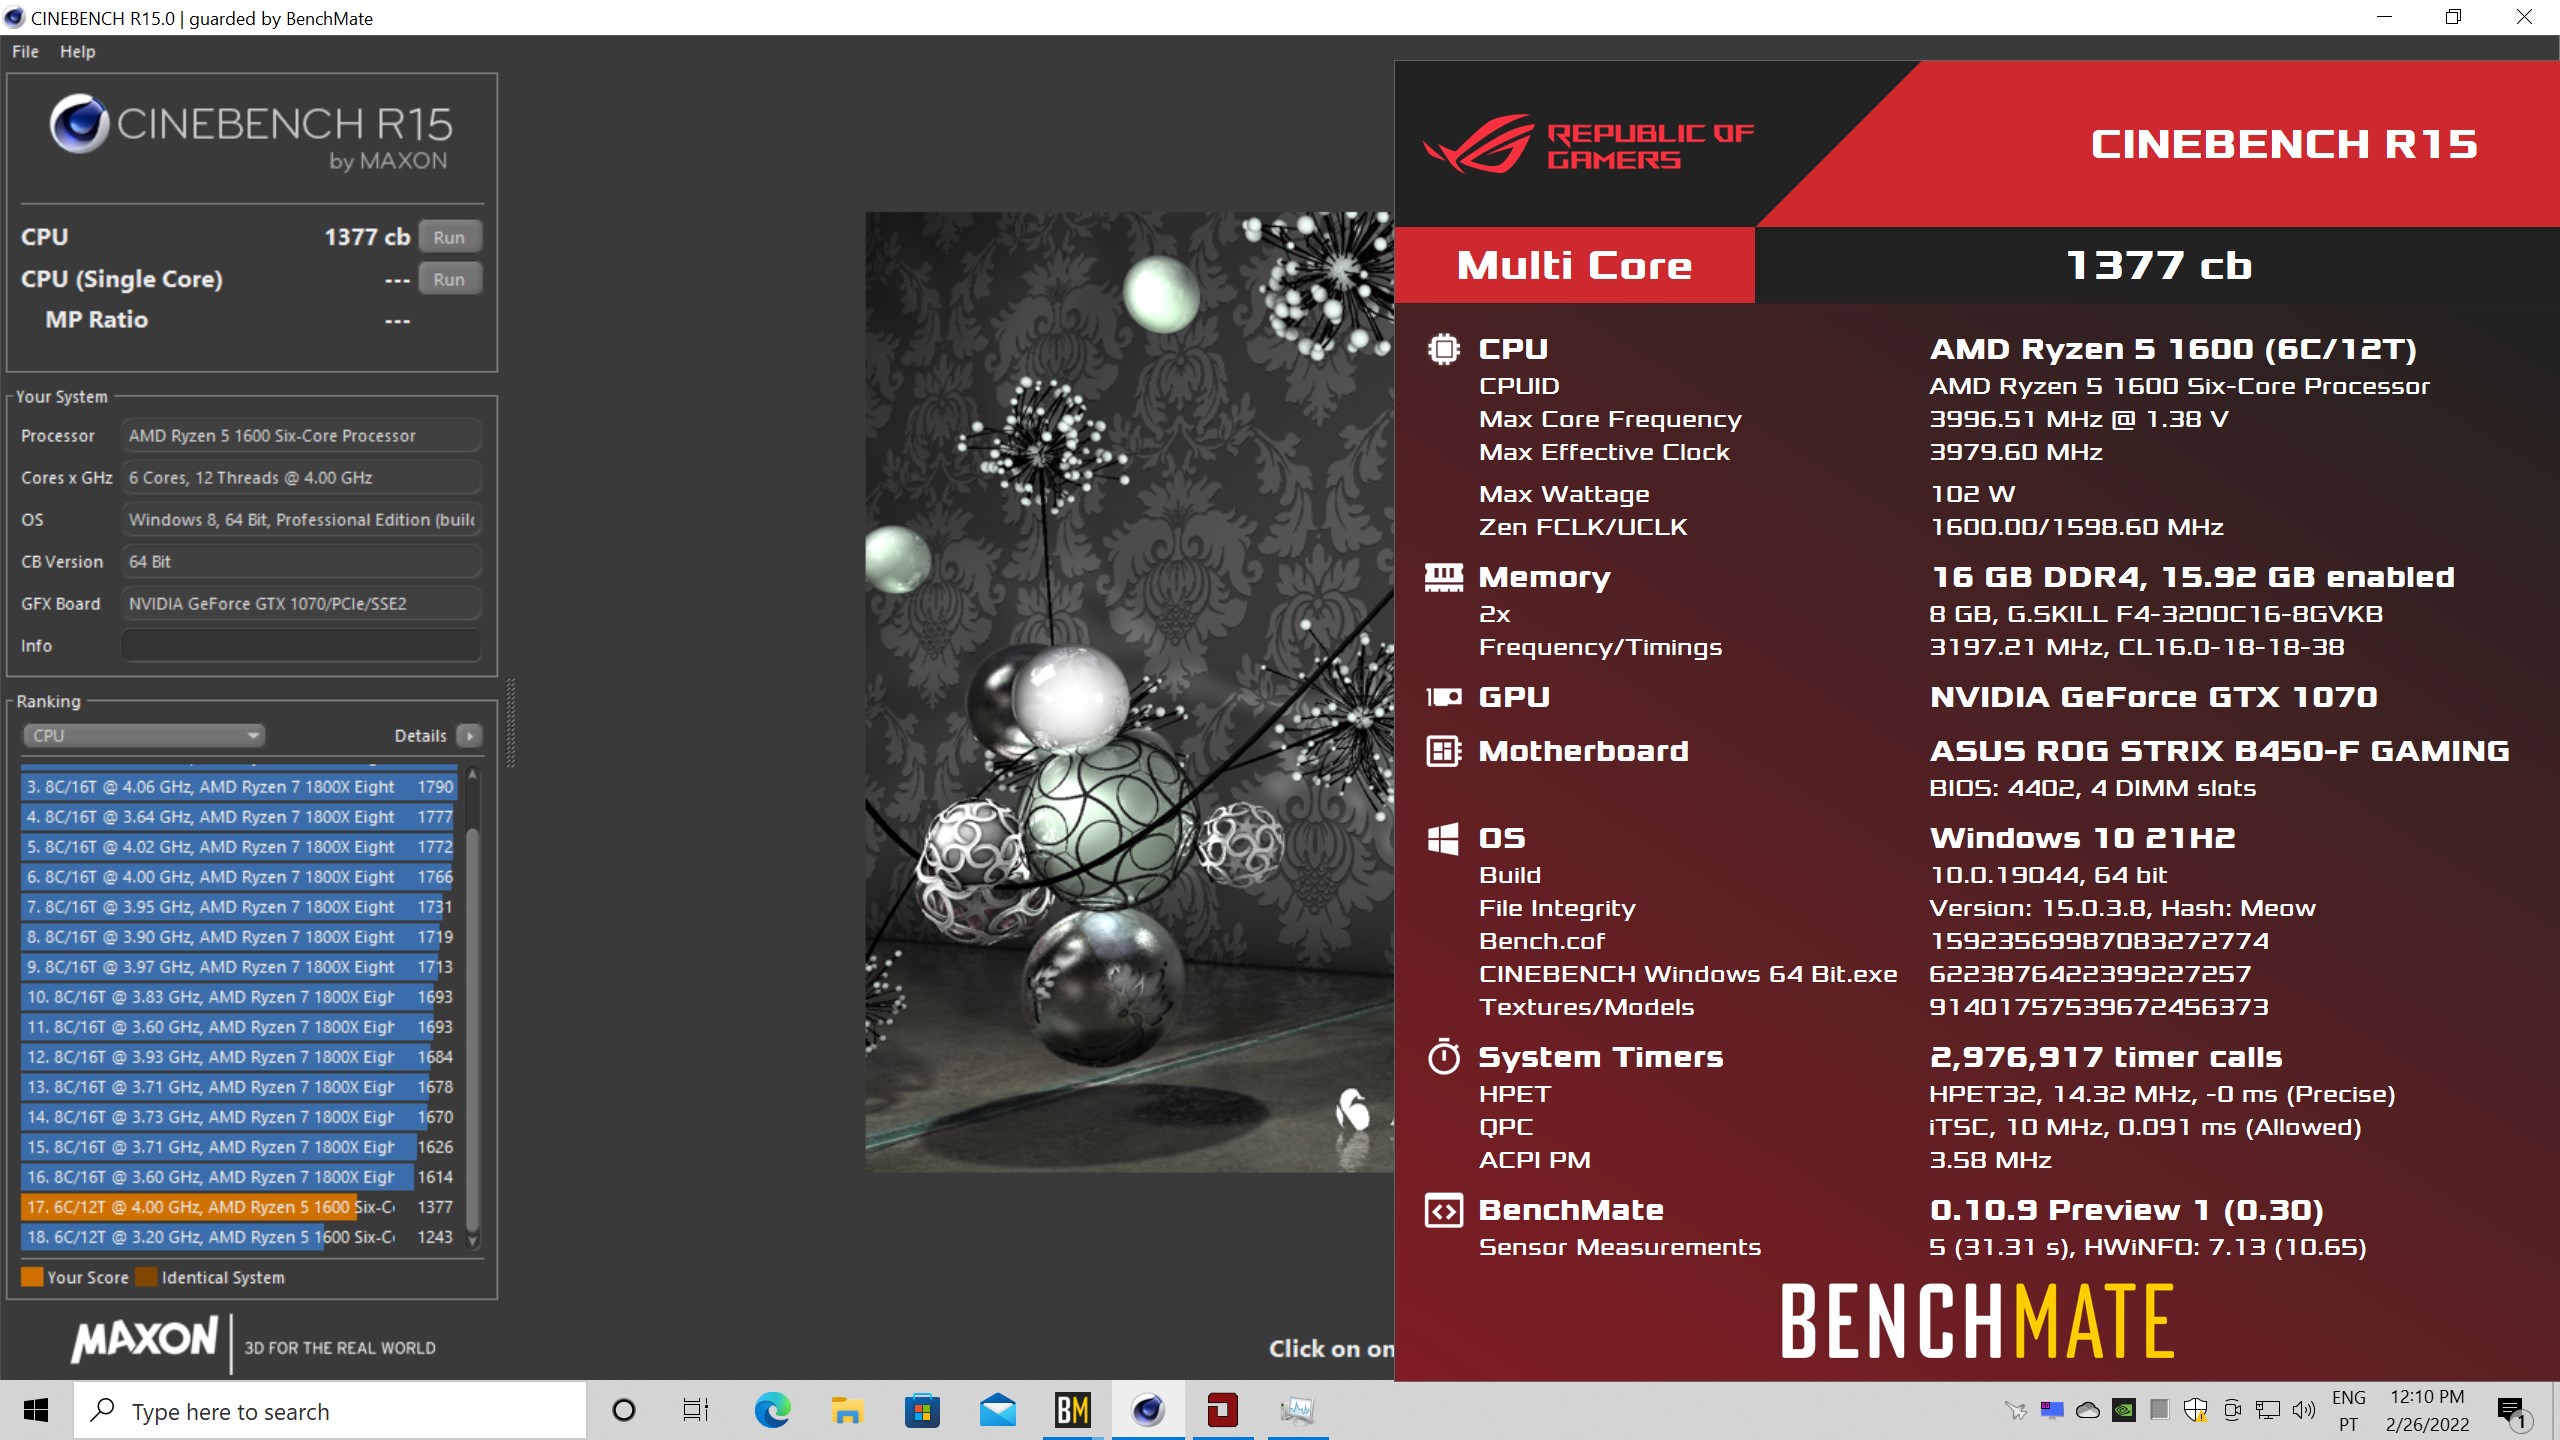Screen dimensions: 2560x1440
Task: Click the Motherboard icon
Action: point(1443,751)
